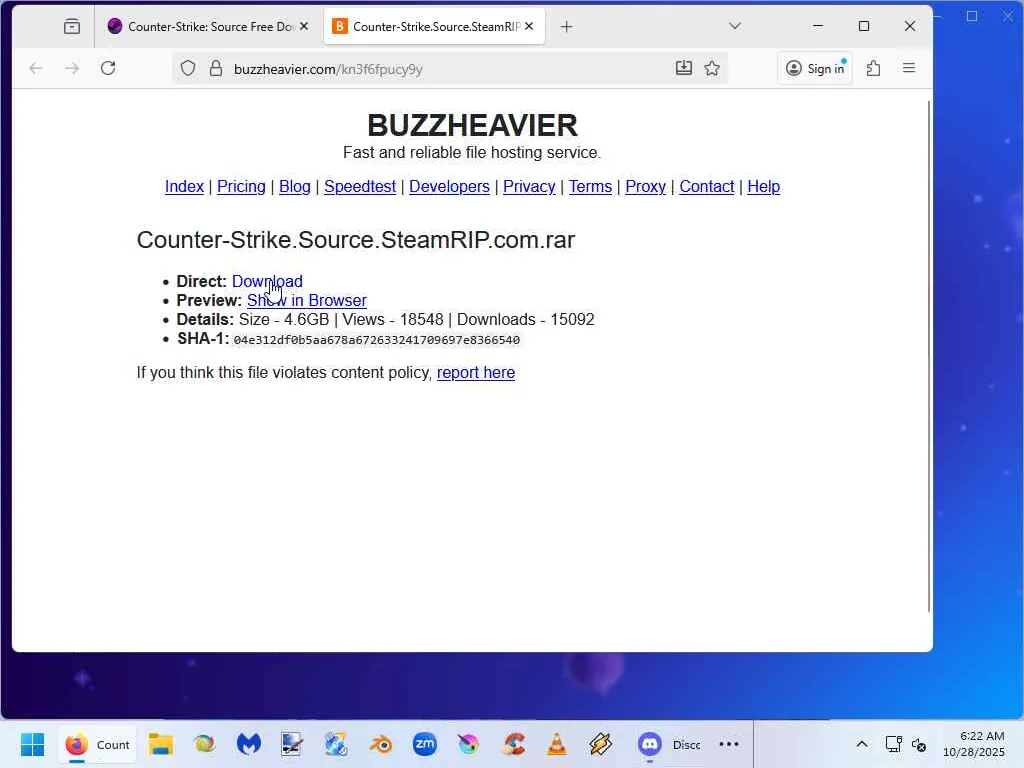Click the file name Counter-Strike.Source.SteamRIP.com.rar
The height and width of the screenshot is (768, 1024).
click(x=355, y=240)
